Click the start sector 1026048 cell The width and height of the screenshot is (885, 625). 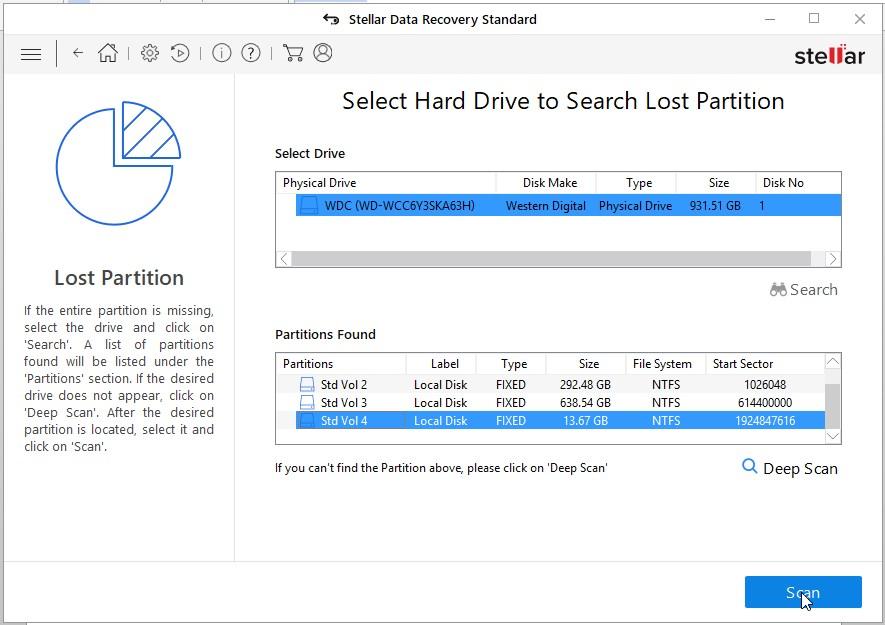click(x=765, y=385)
